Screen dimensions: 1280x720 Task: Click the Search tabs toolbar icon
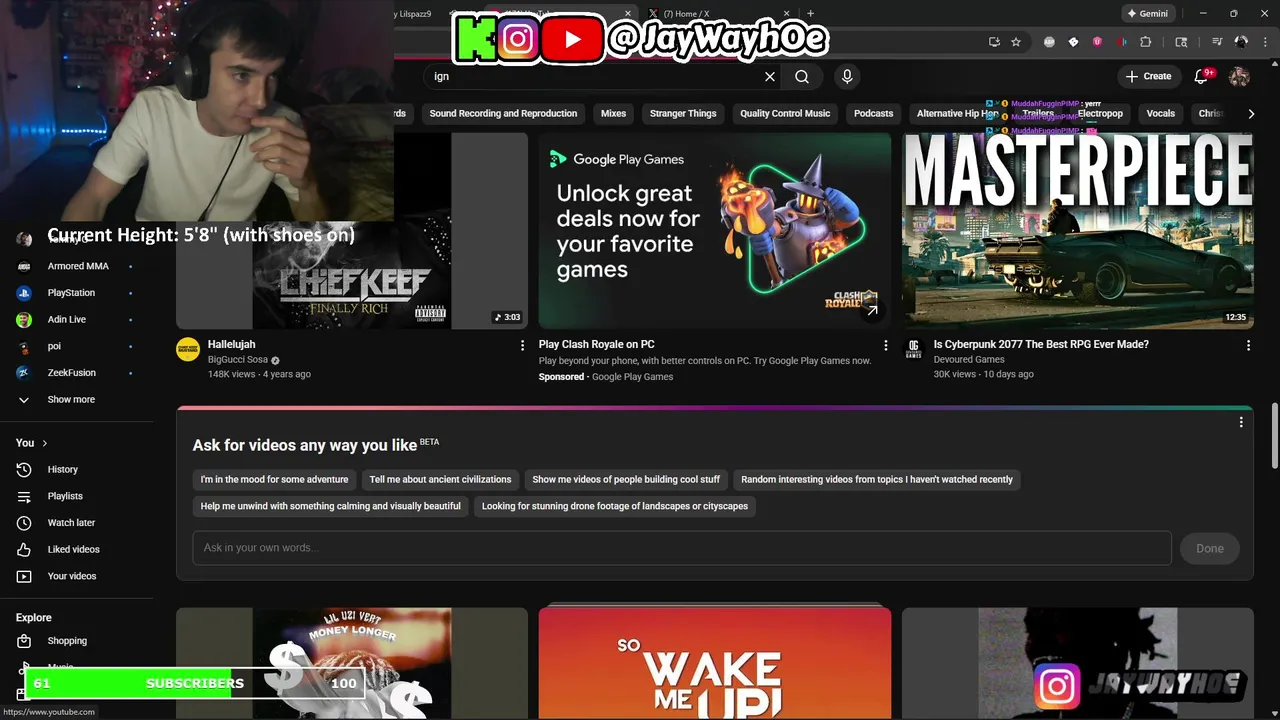(x=1181, y=42)
